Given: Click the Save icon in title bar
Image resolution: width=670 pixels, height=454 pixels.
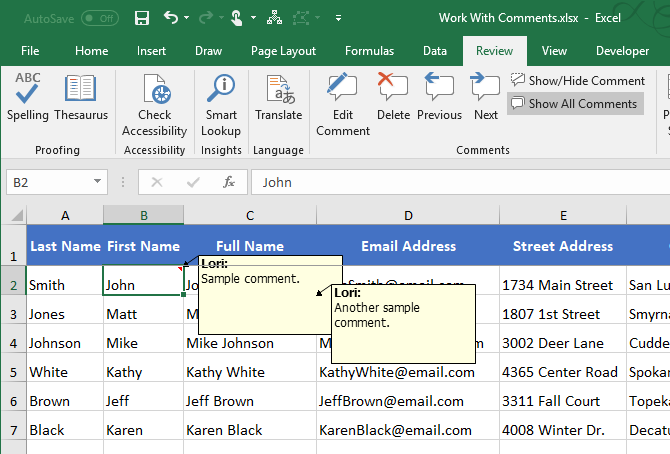Looking at the screenshot, I should (x=142, y=18).
